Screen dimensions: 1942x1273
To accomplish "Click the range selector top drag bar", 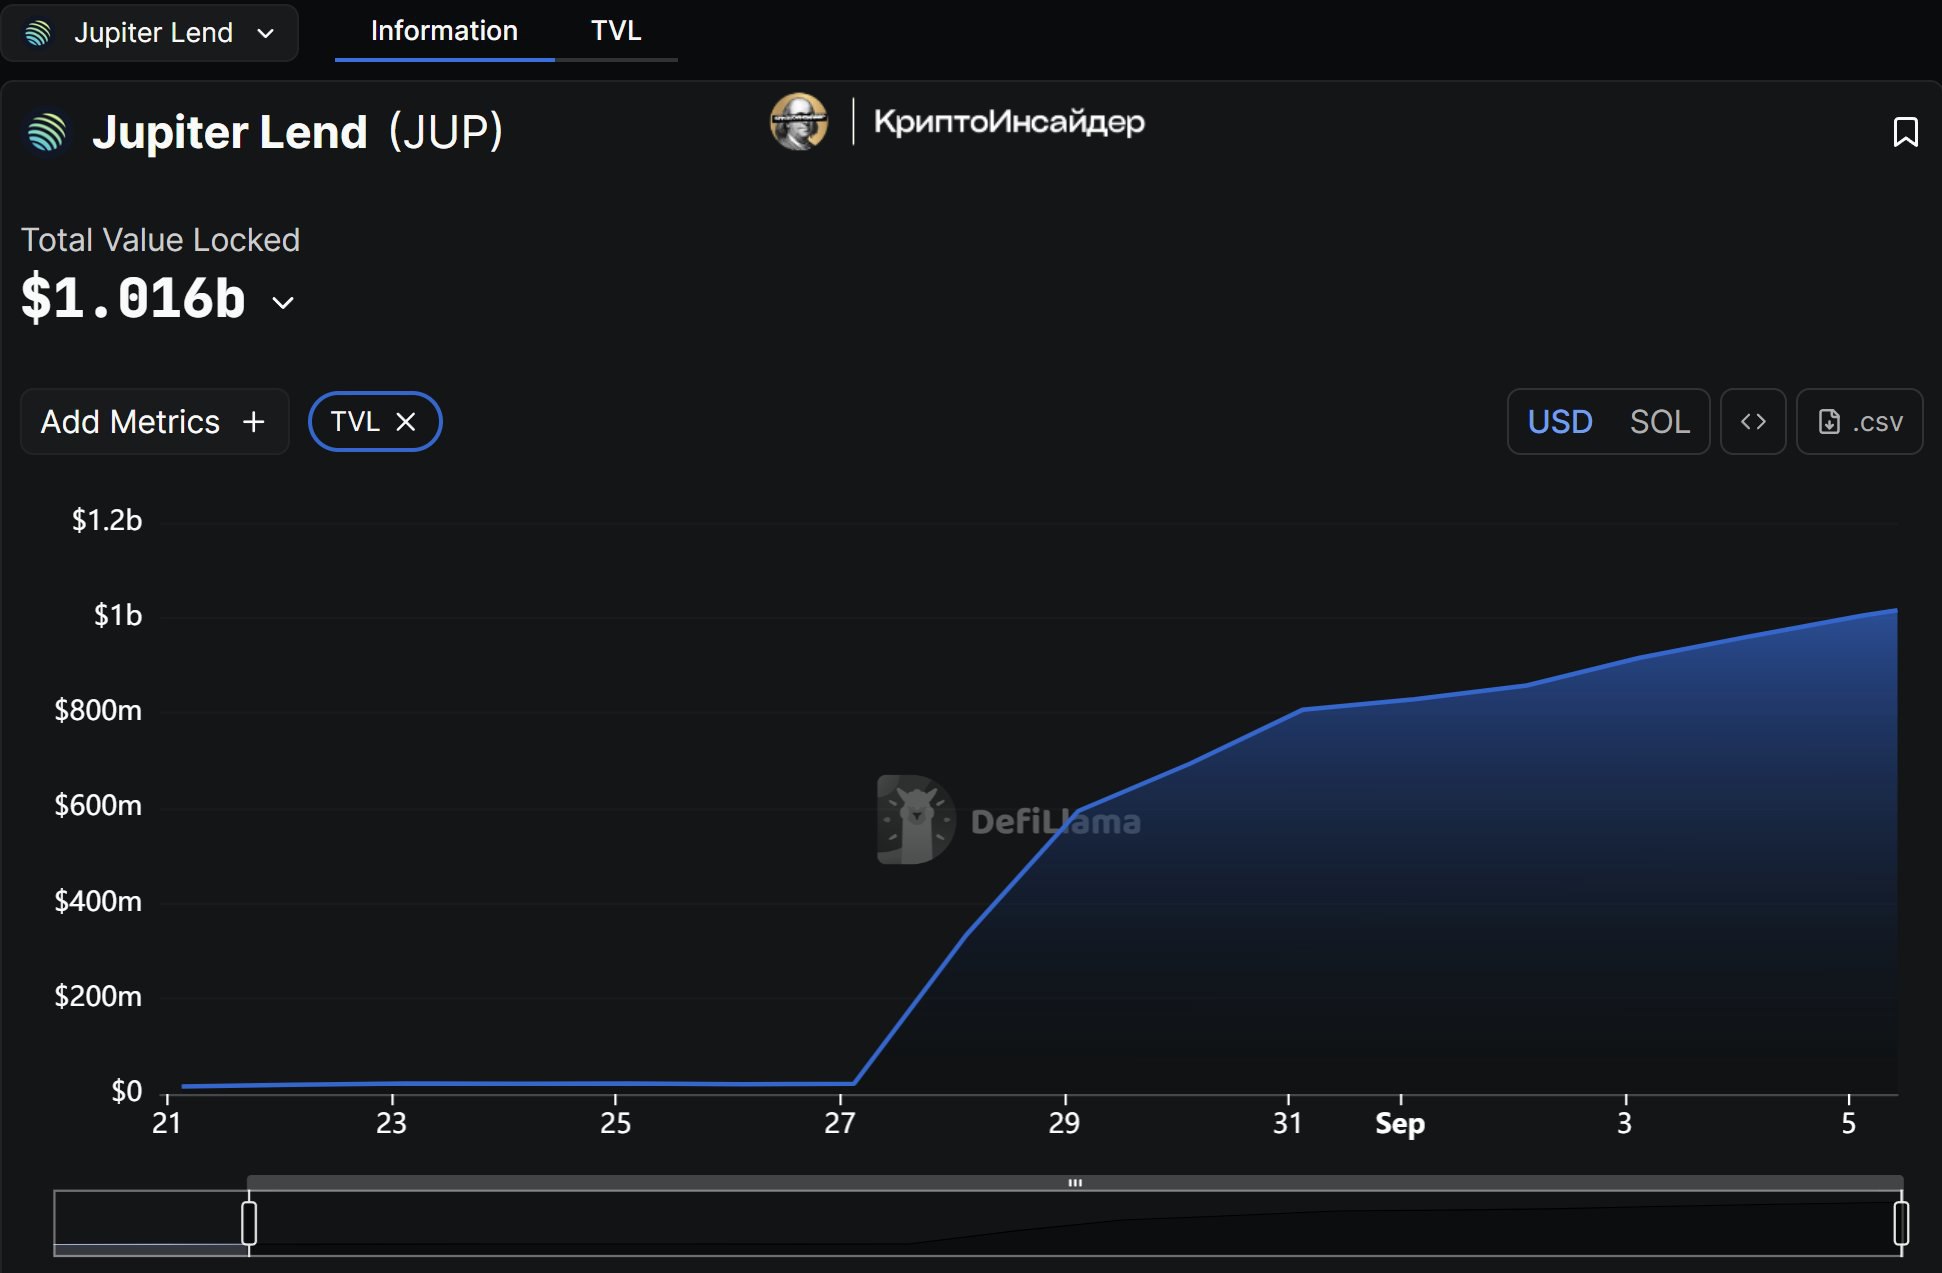I will tap(1075, 1183).
